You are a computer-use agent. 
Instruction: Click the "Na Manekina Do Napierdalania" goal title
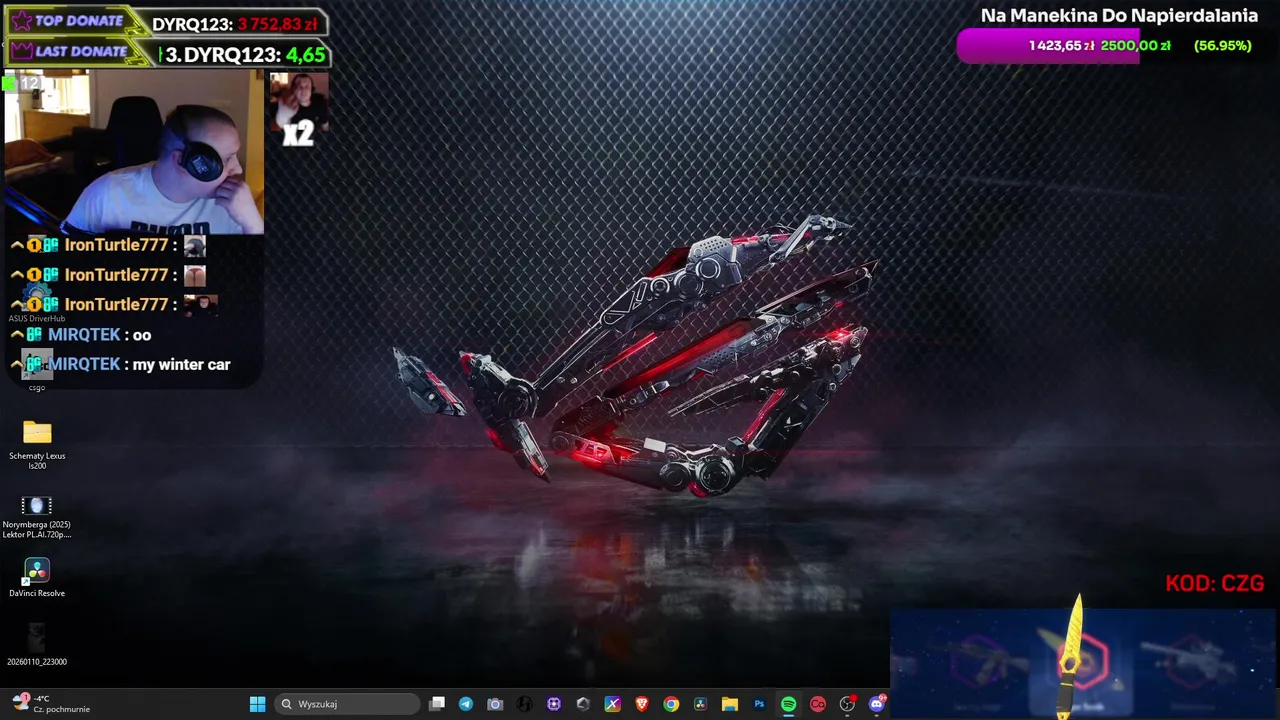pyautogui.click(x=1119, y=15)
